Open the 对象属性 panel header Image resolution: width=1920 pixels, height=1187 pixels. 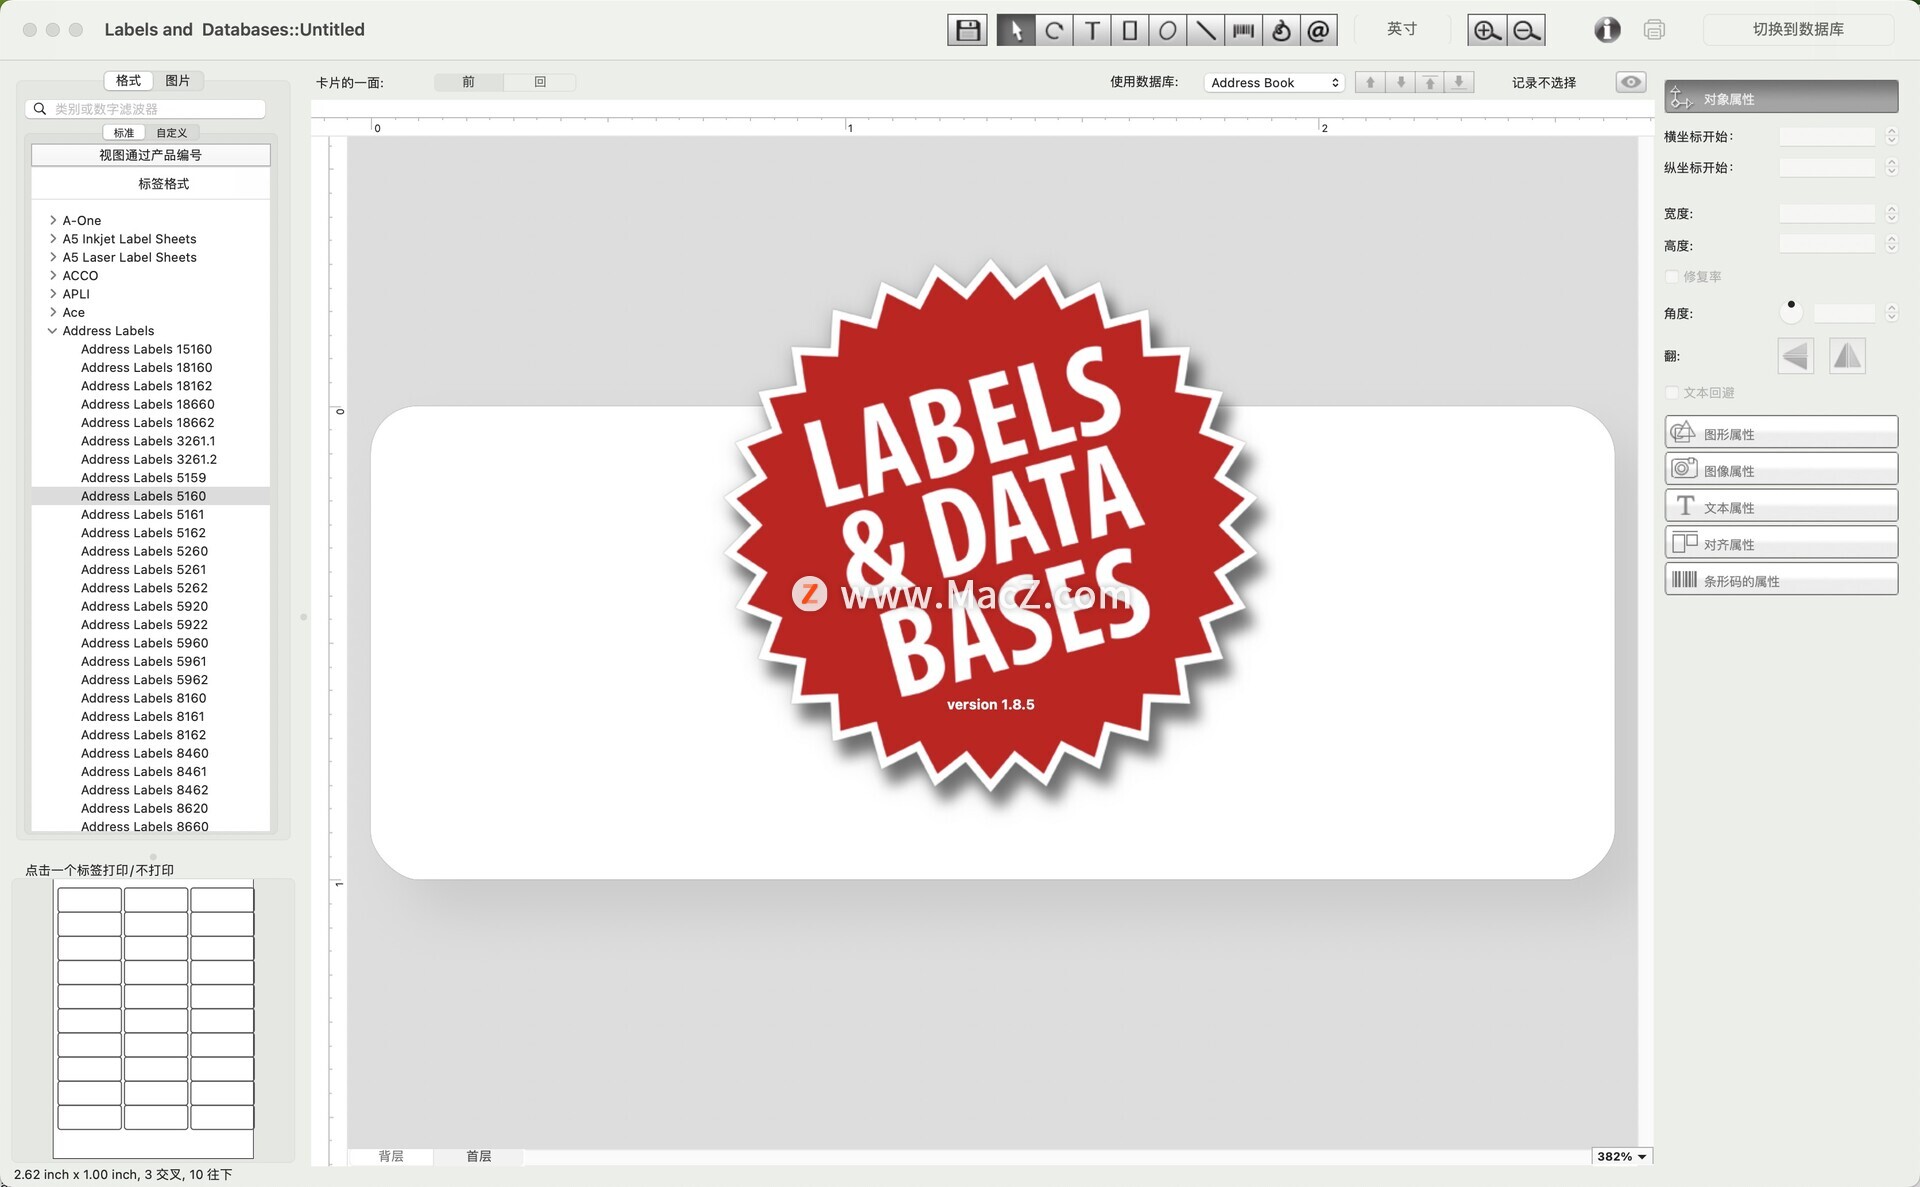click(1781, 98)
